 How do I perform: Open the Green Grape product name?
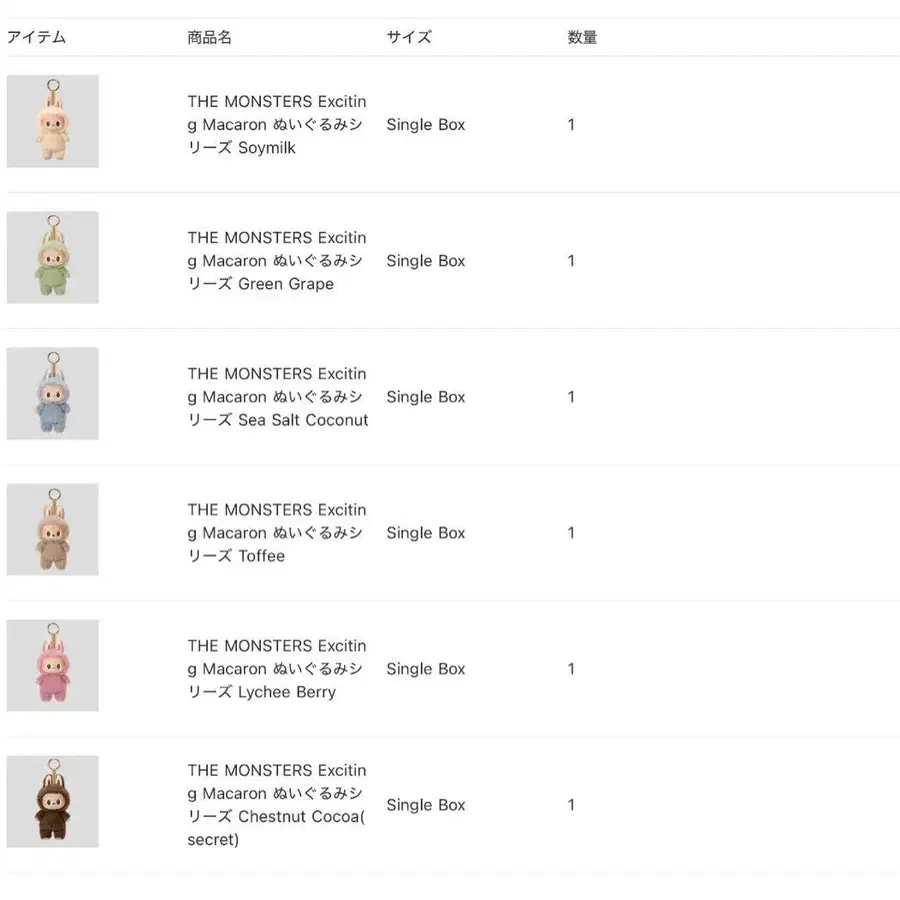pos(277,261)
